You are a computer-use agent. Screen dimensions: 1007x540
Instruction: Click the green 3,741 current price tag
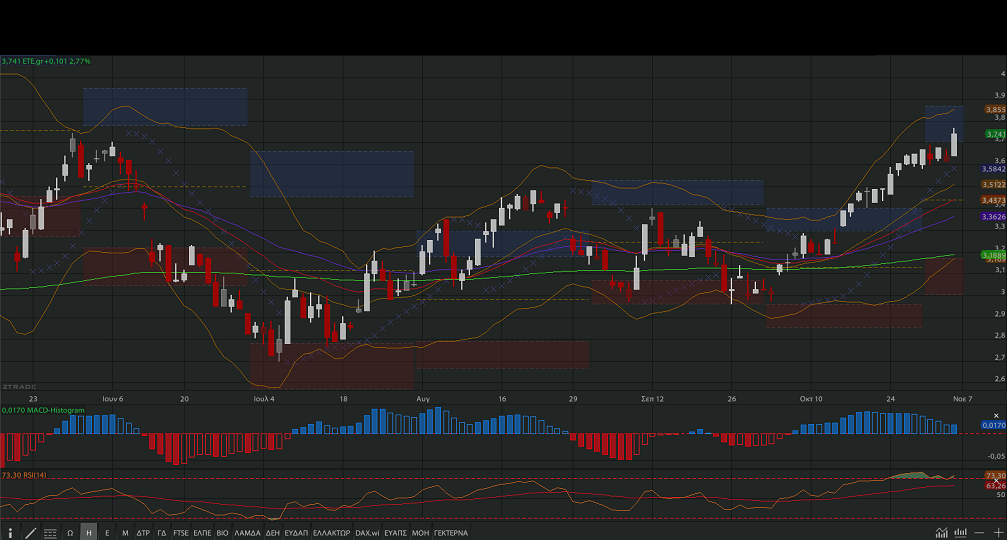coord(996,134)
